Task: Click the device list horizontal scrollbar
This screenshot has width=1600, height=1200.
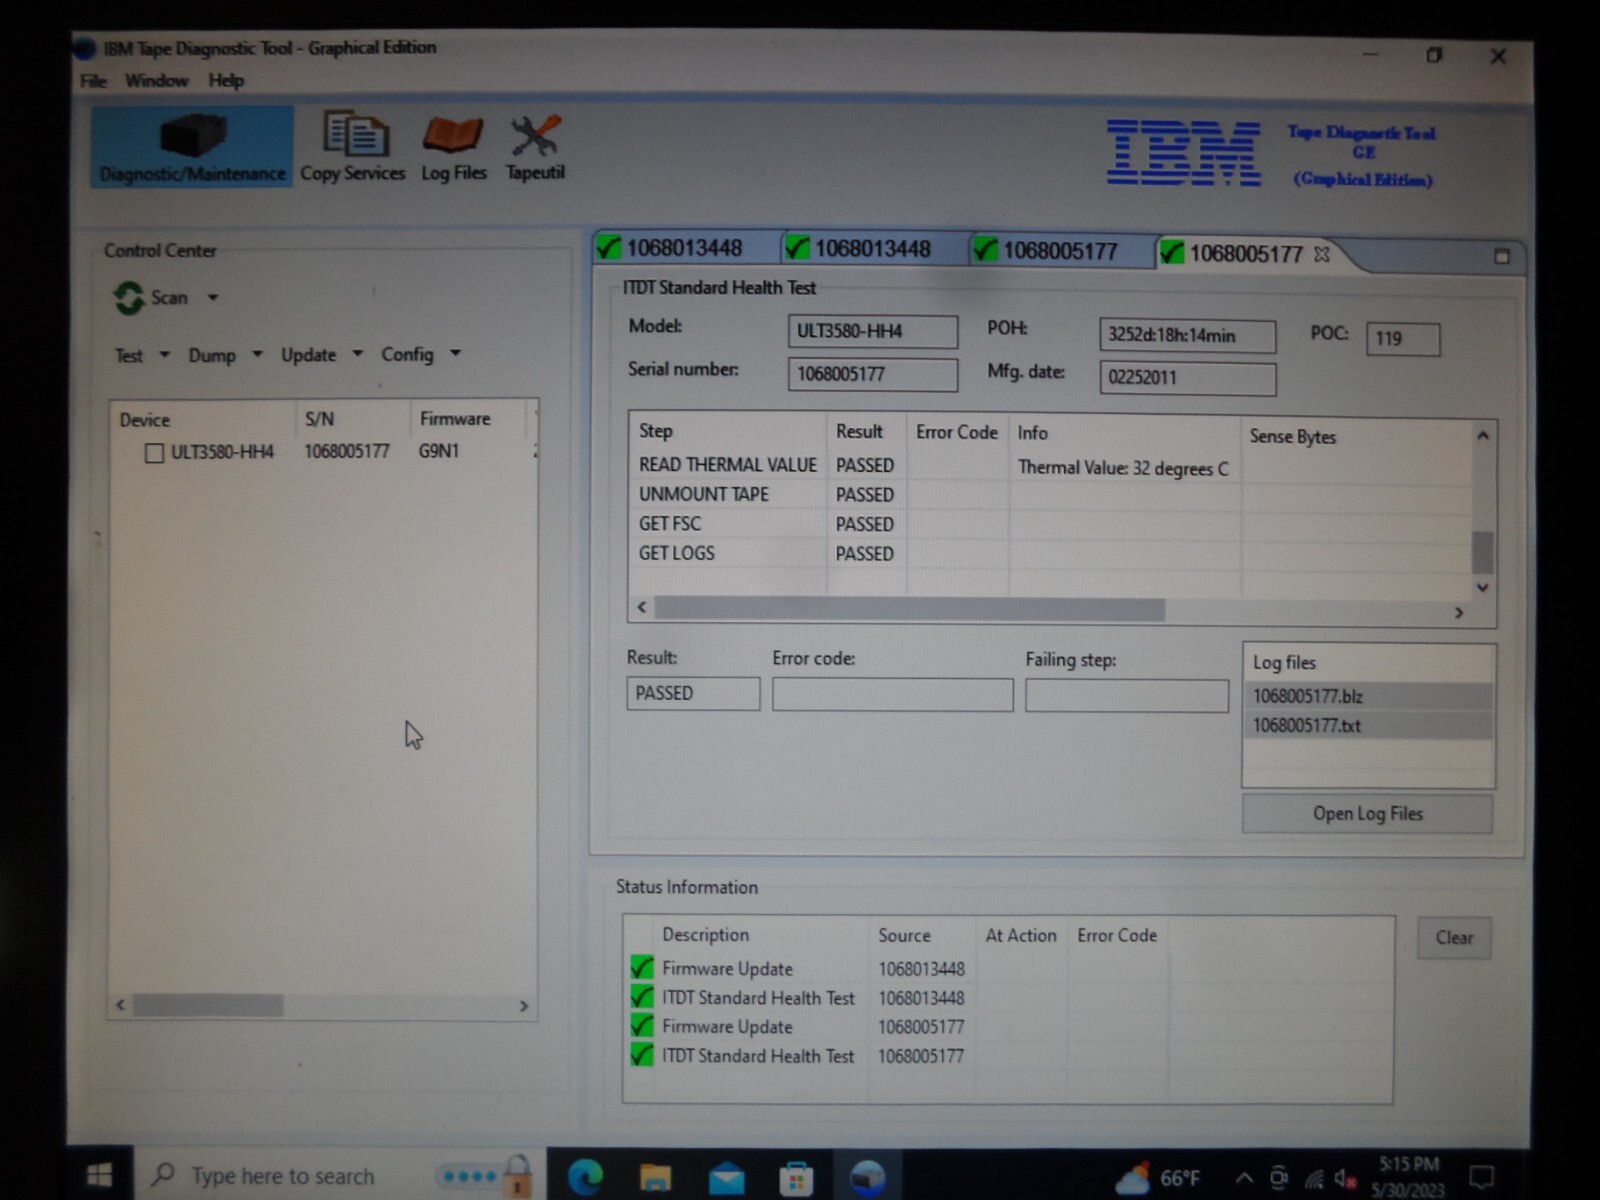Action: coord(208,1005)
